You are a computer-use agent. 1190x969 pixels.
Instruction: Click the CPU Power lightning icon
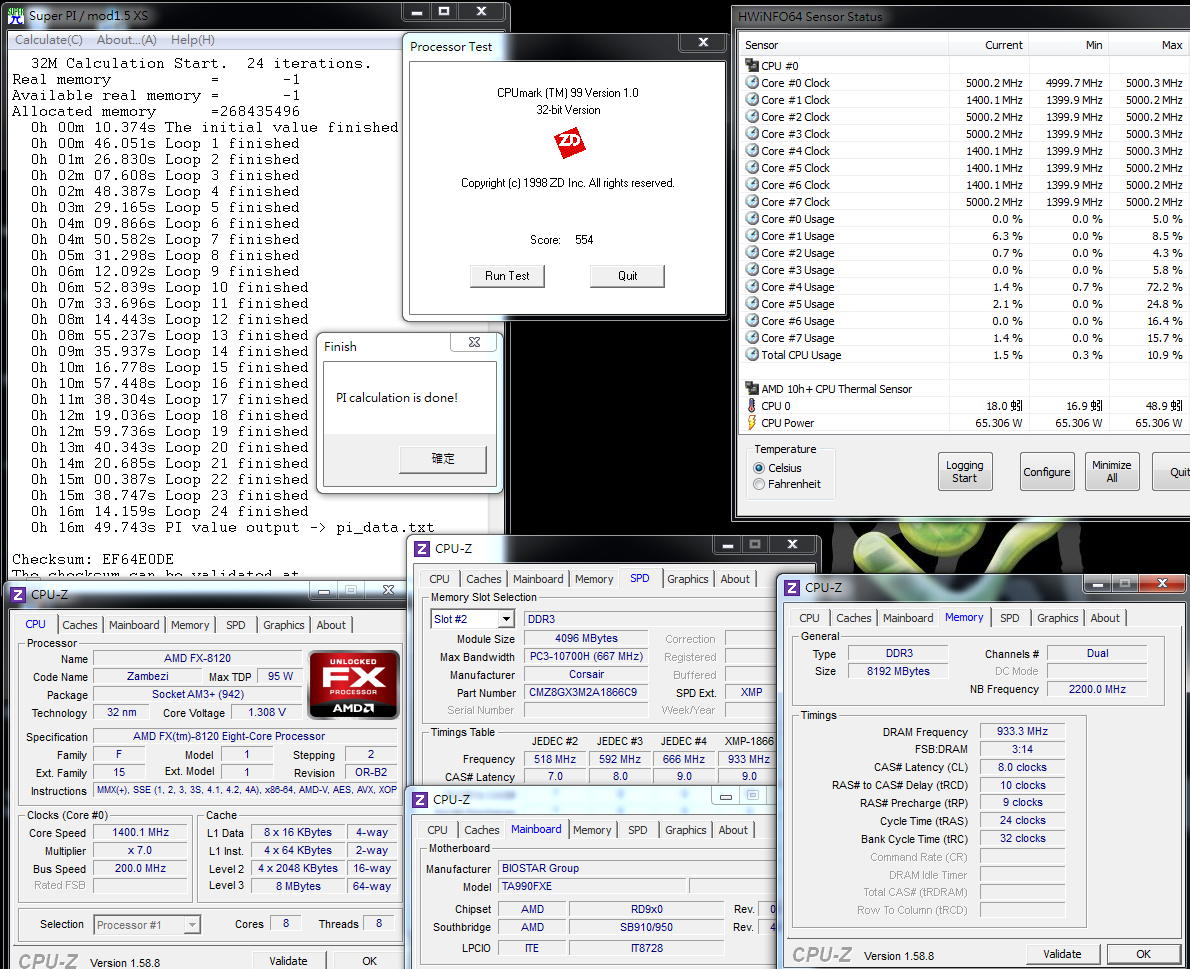point(751,423)
